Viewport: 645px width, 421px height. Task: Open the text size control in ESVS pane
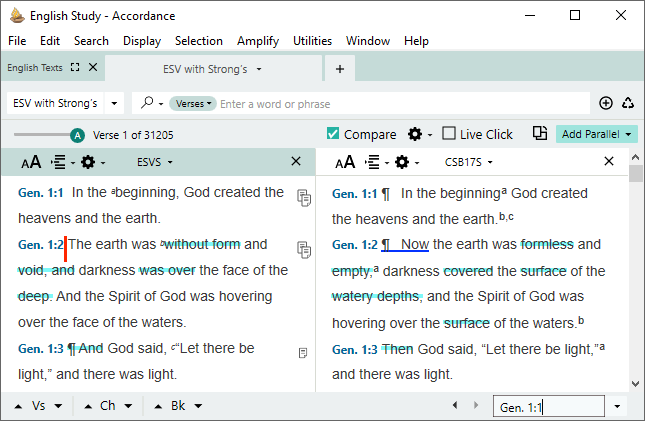(30, 162)
